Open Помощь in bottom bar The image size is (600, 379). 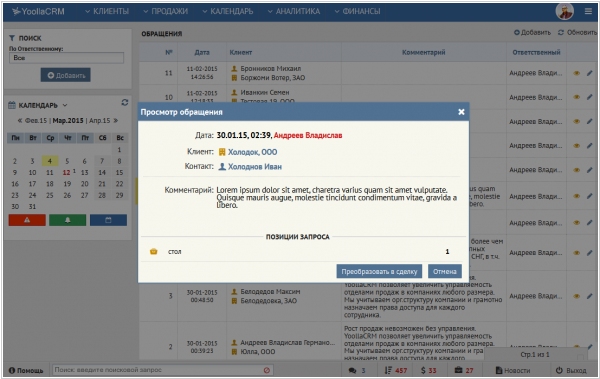[x=26, y=371]
